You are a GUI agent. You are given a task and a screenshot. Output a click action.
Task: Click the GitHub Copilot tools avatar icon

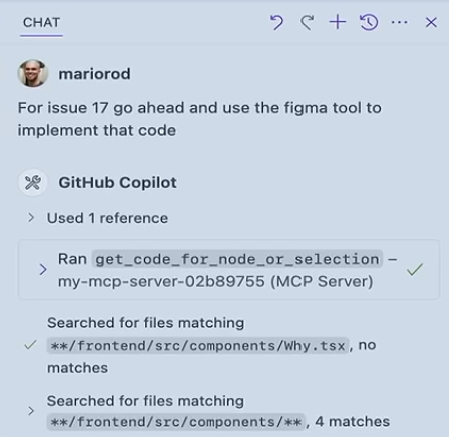(x=33, y=182)
